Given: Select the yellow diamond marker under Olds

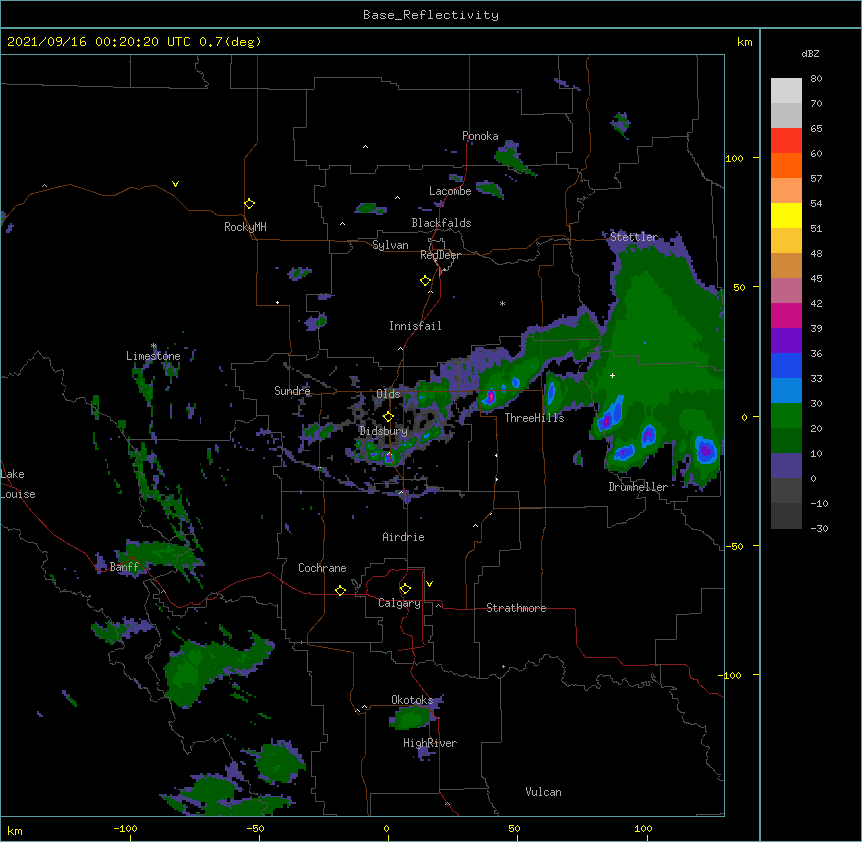Looking at the screenshot, I should point(388,417).
